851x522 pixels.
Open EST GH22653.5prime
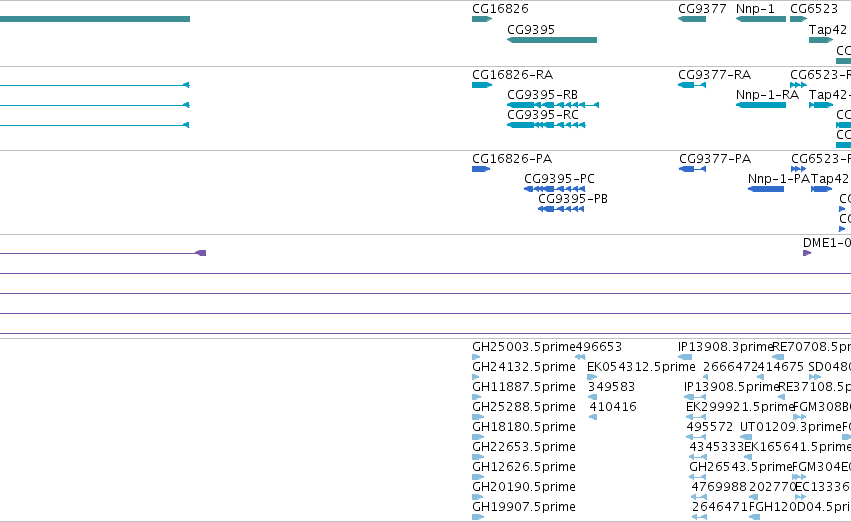[524, 447]
